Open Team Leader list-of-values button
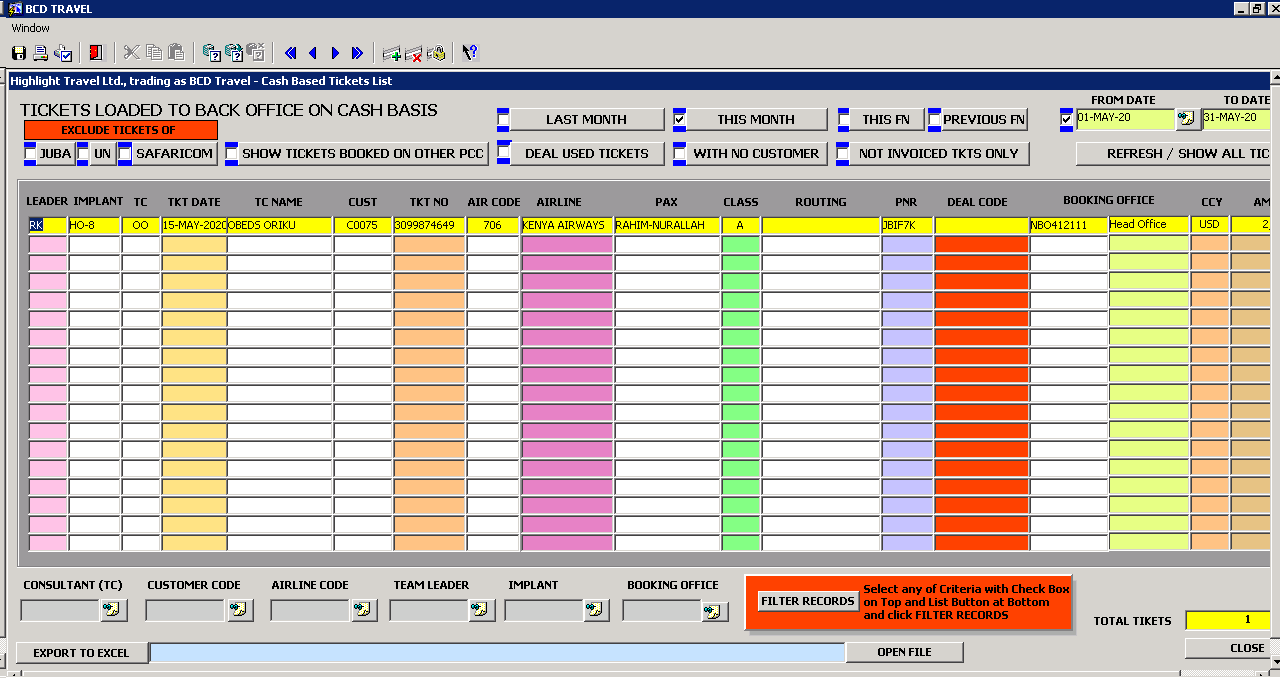 click(x=482, y=609)
